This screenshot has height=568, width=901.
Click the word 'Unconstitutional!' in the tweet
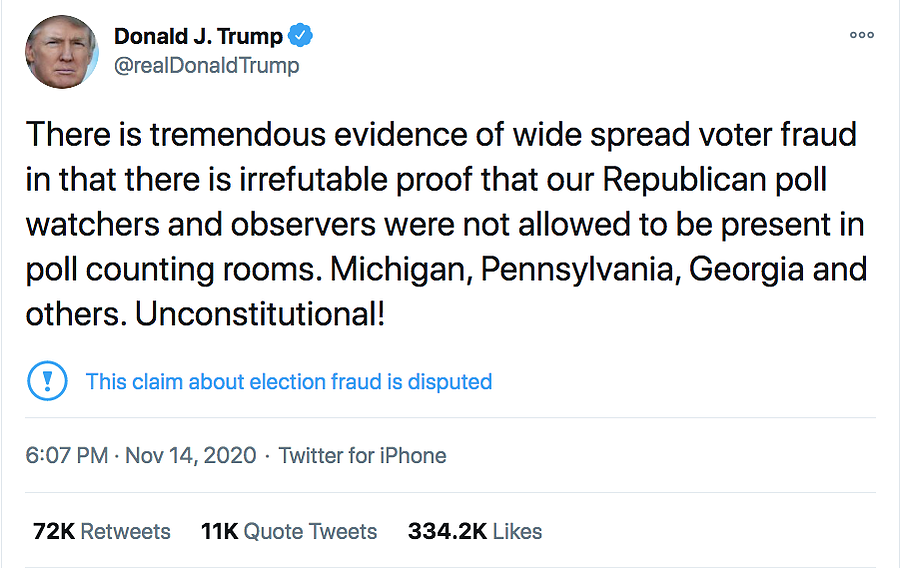tap(260, 314)
